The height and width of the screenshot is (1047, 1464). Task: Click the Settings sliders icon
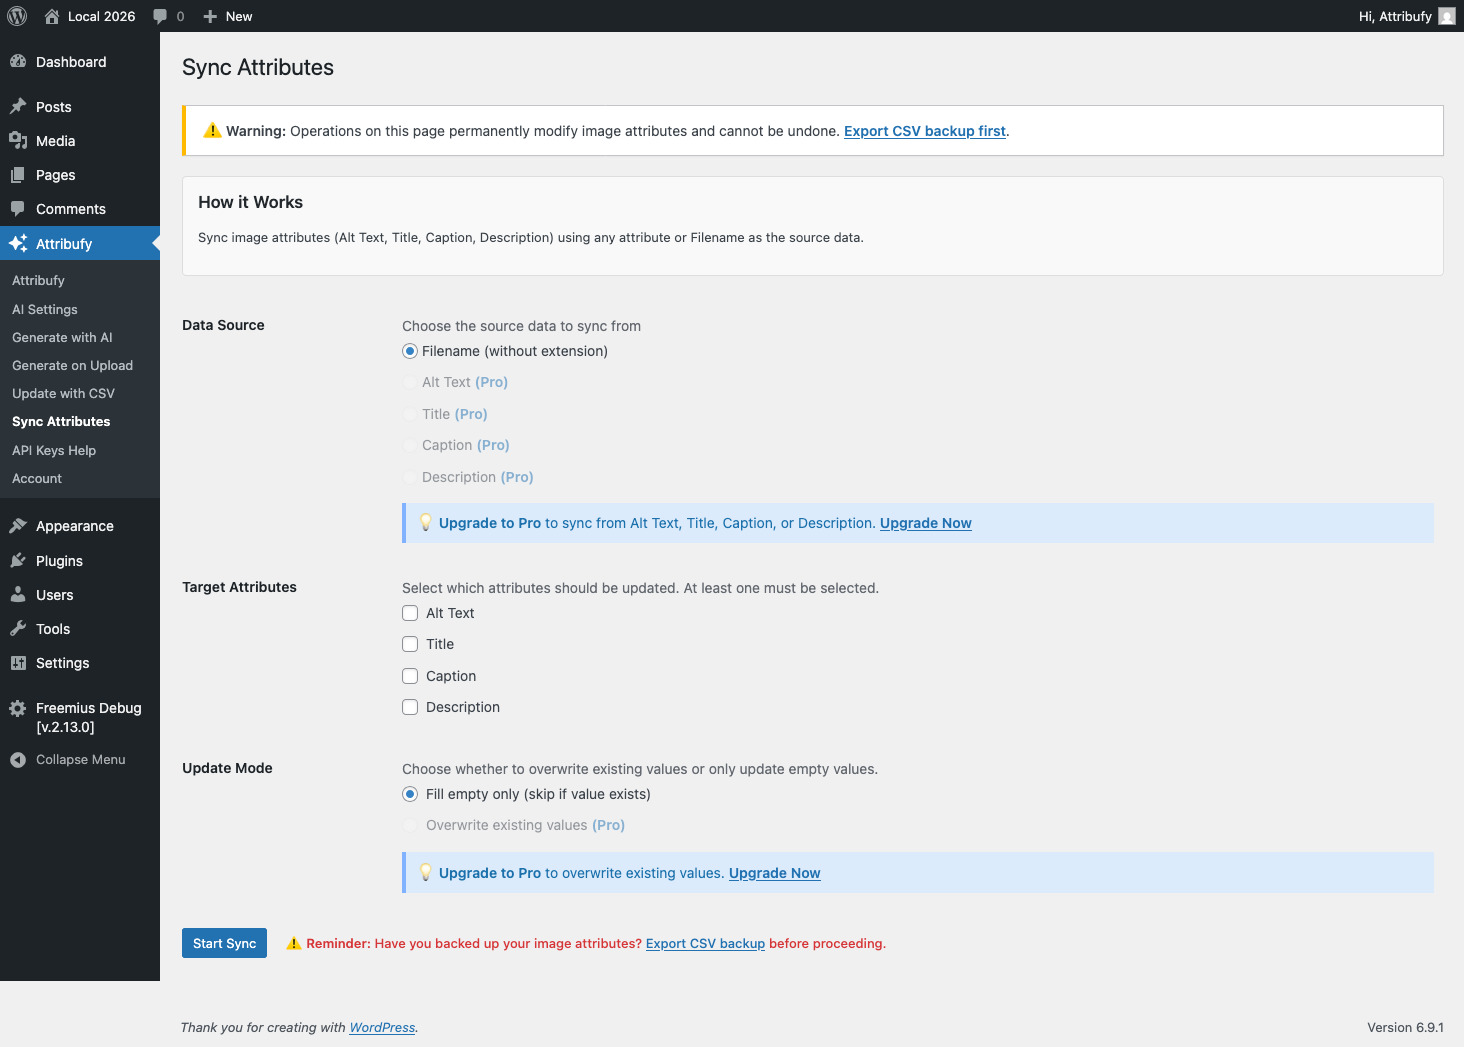tap(17, 662)
